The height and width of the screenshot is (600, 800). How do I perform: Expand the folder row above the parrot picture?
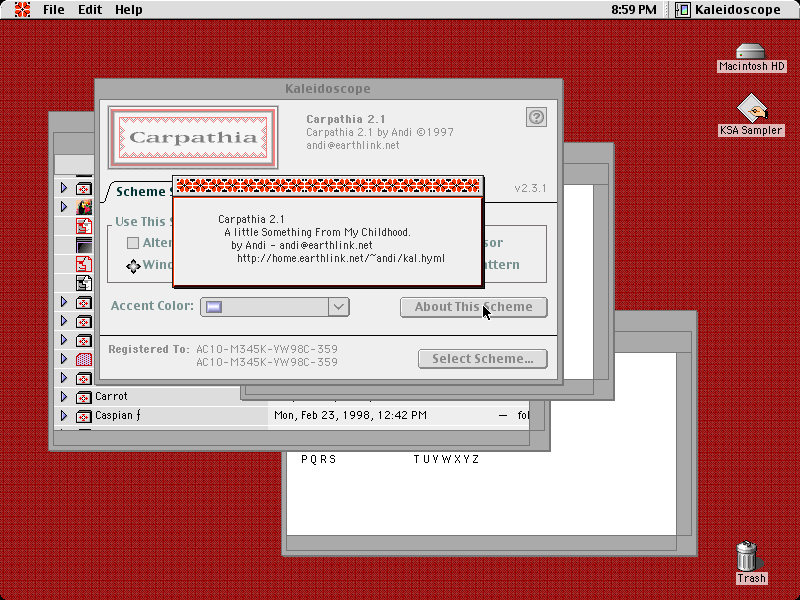[64, 188]
